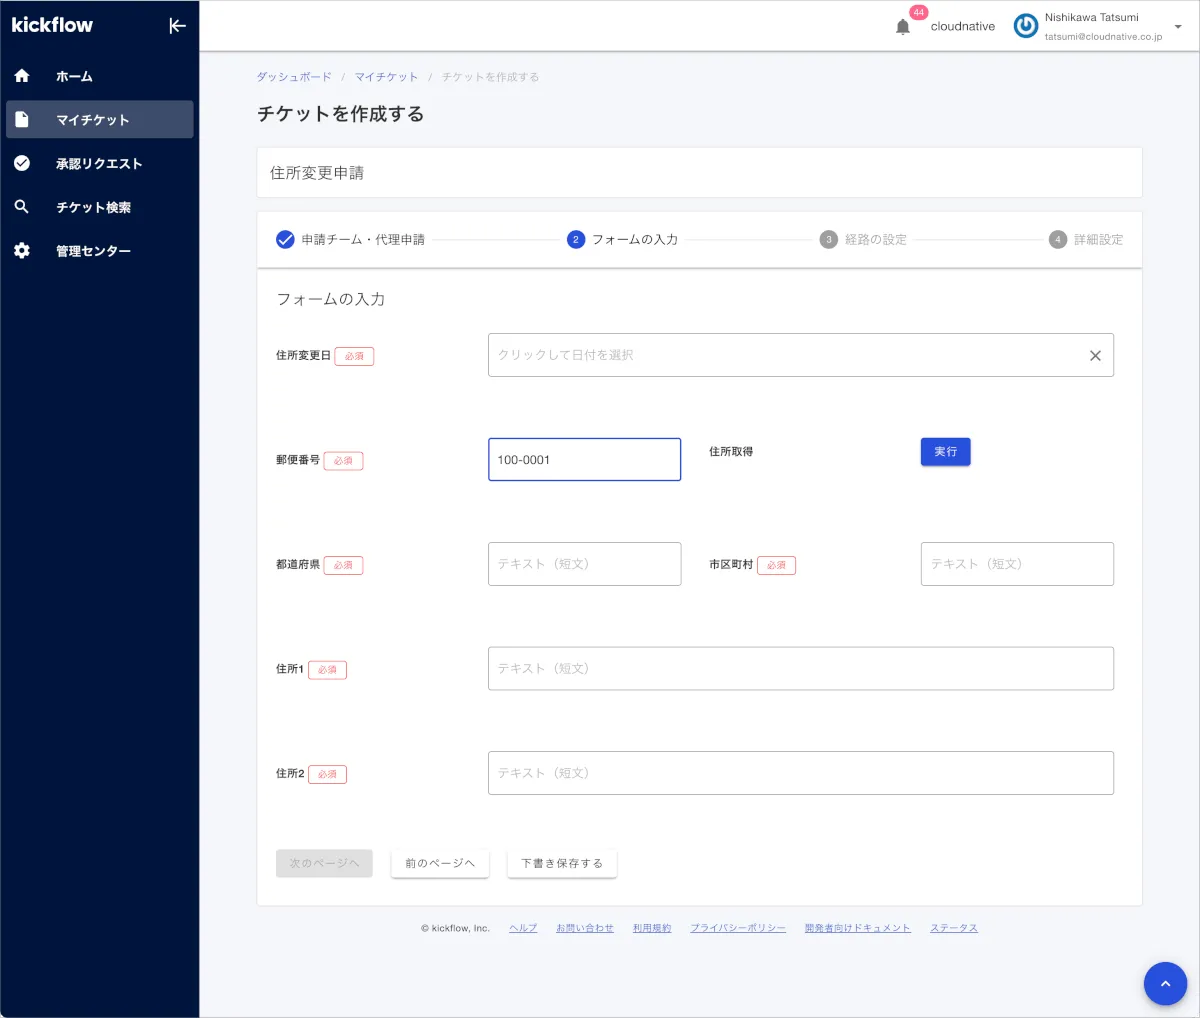
Task: Open the ダッシュボード breadcrumb link
Action: point(294,77)
